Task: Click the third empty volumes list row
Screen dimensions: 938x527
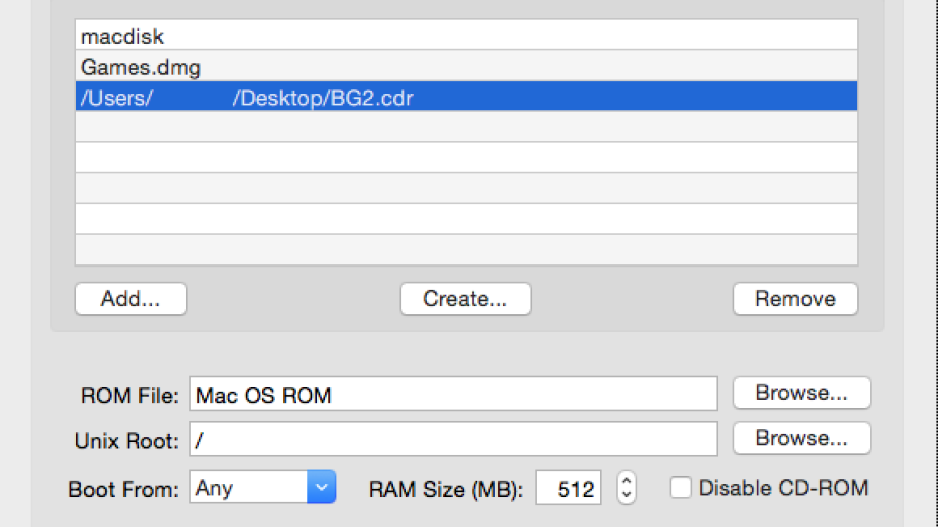Action: click(x=466, y=188)
